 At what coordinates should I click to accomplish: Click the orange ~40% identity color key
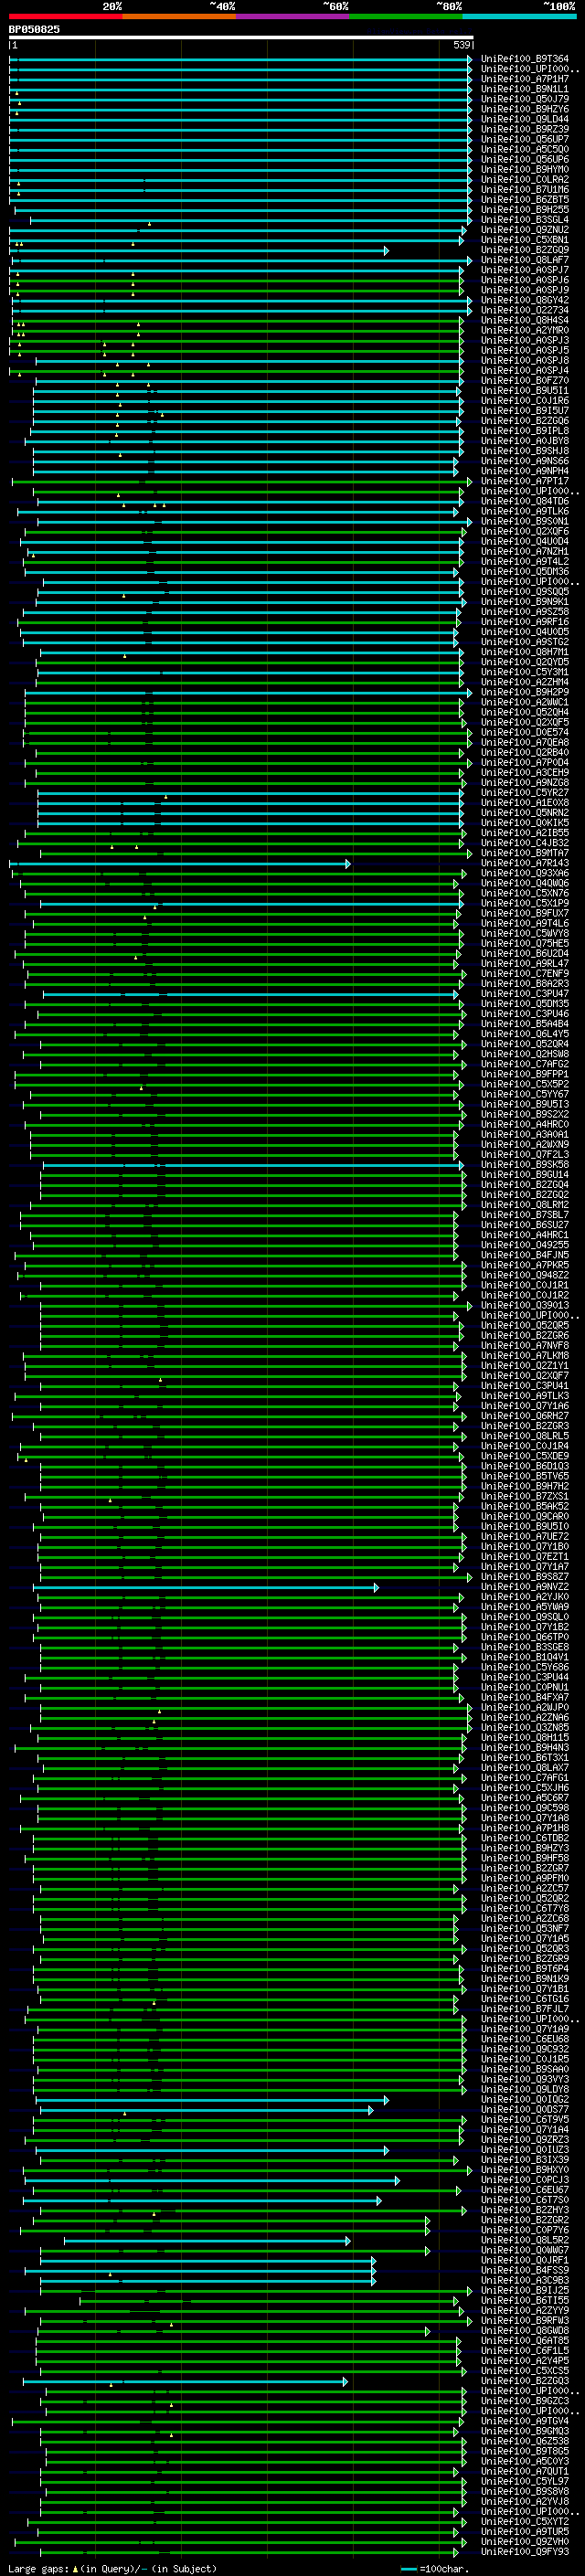180,17
